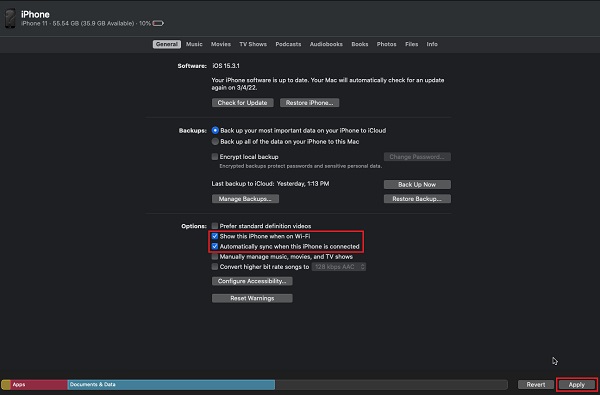
Task: Click the Change Password button
Action: click(x=417, y=157)
